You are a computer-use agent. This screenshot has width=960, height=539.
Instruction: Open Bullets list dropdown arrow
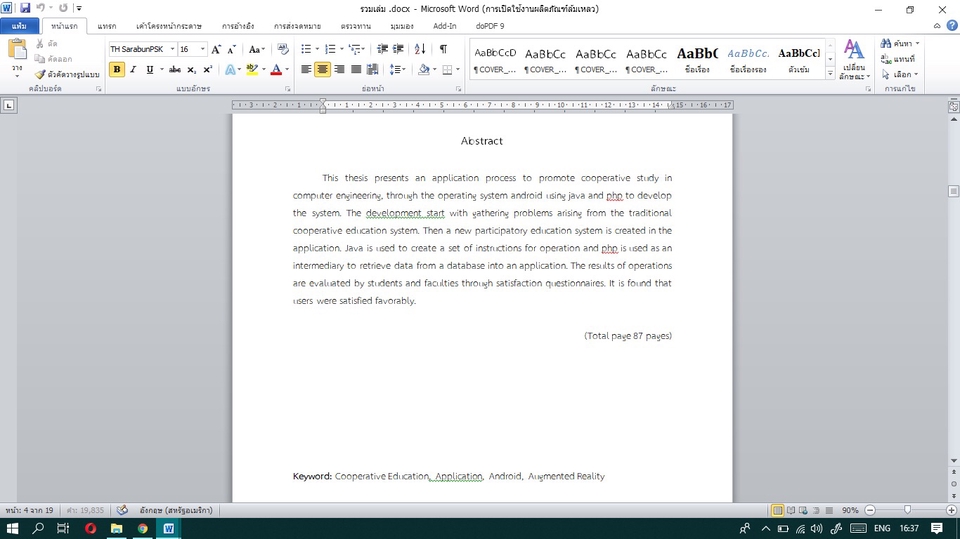[x=317, y=49]
